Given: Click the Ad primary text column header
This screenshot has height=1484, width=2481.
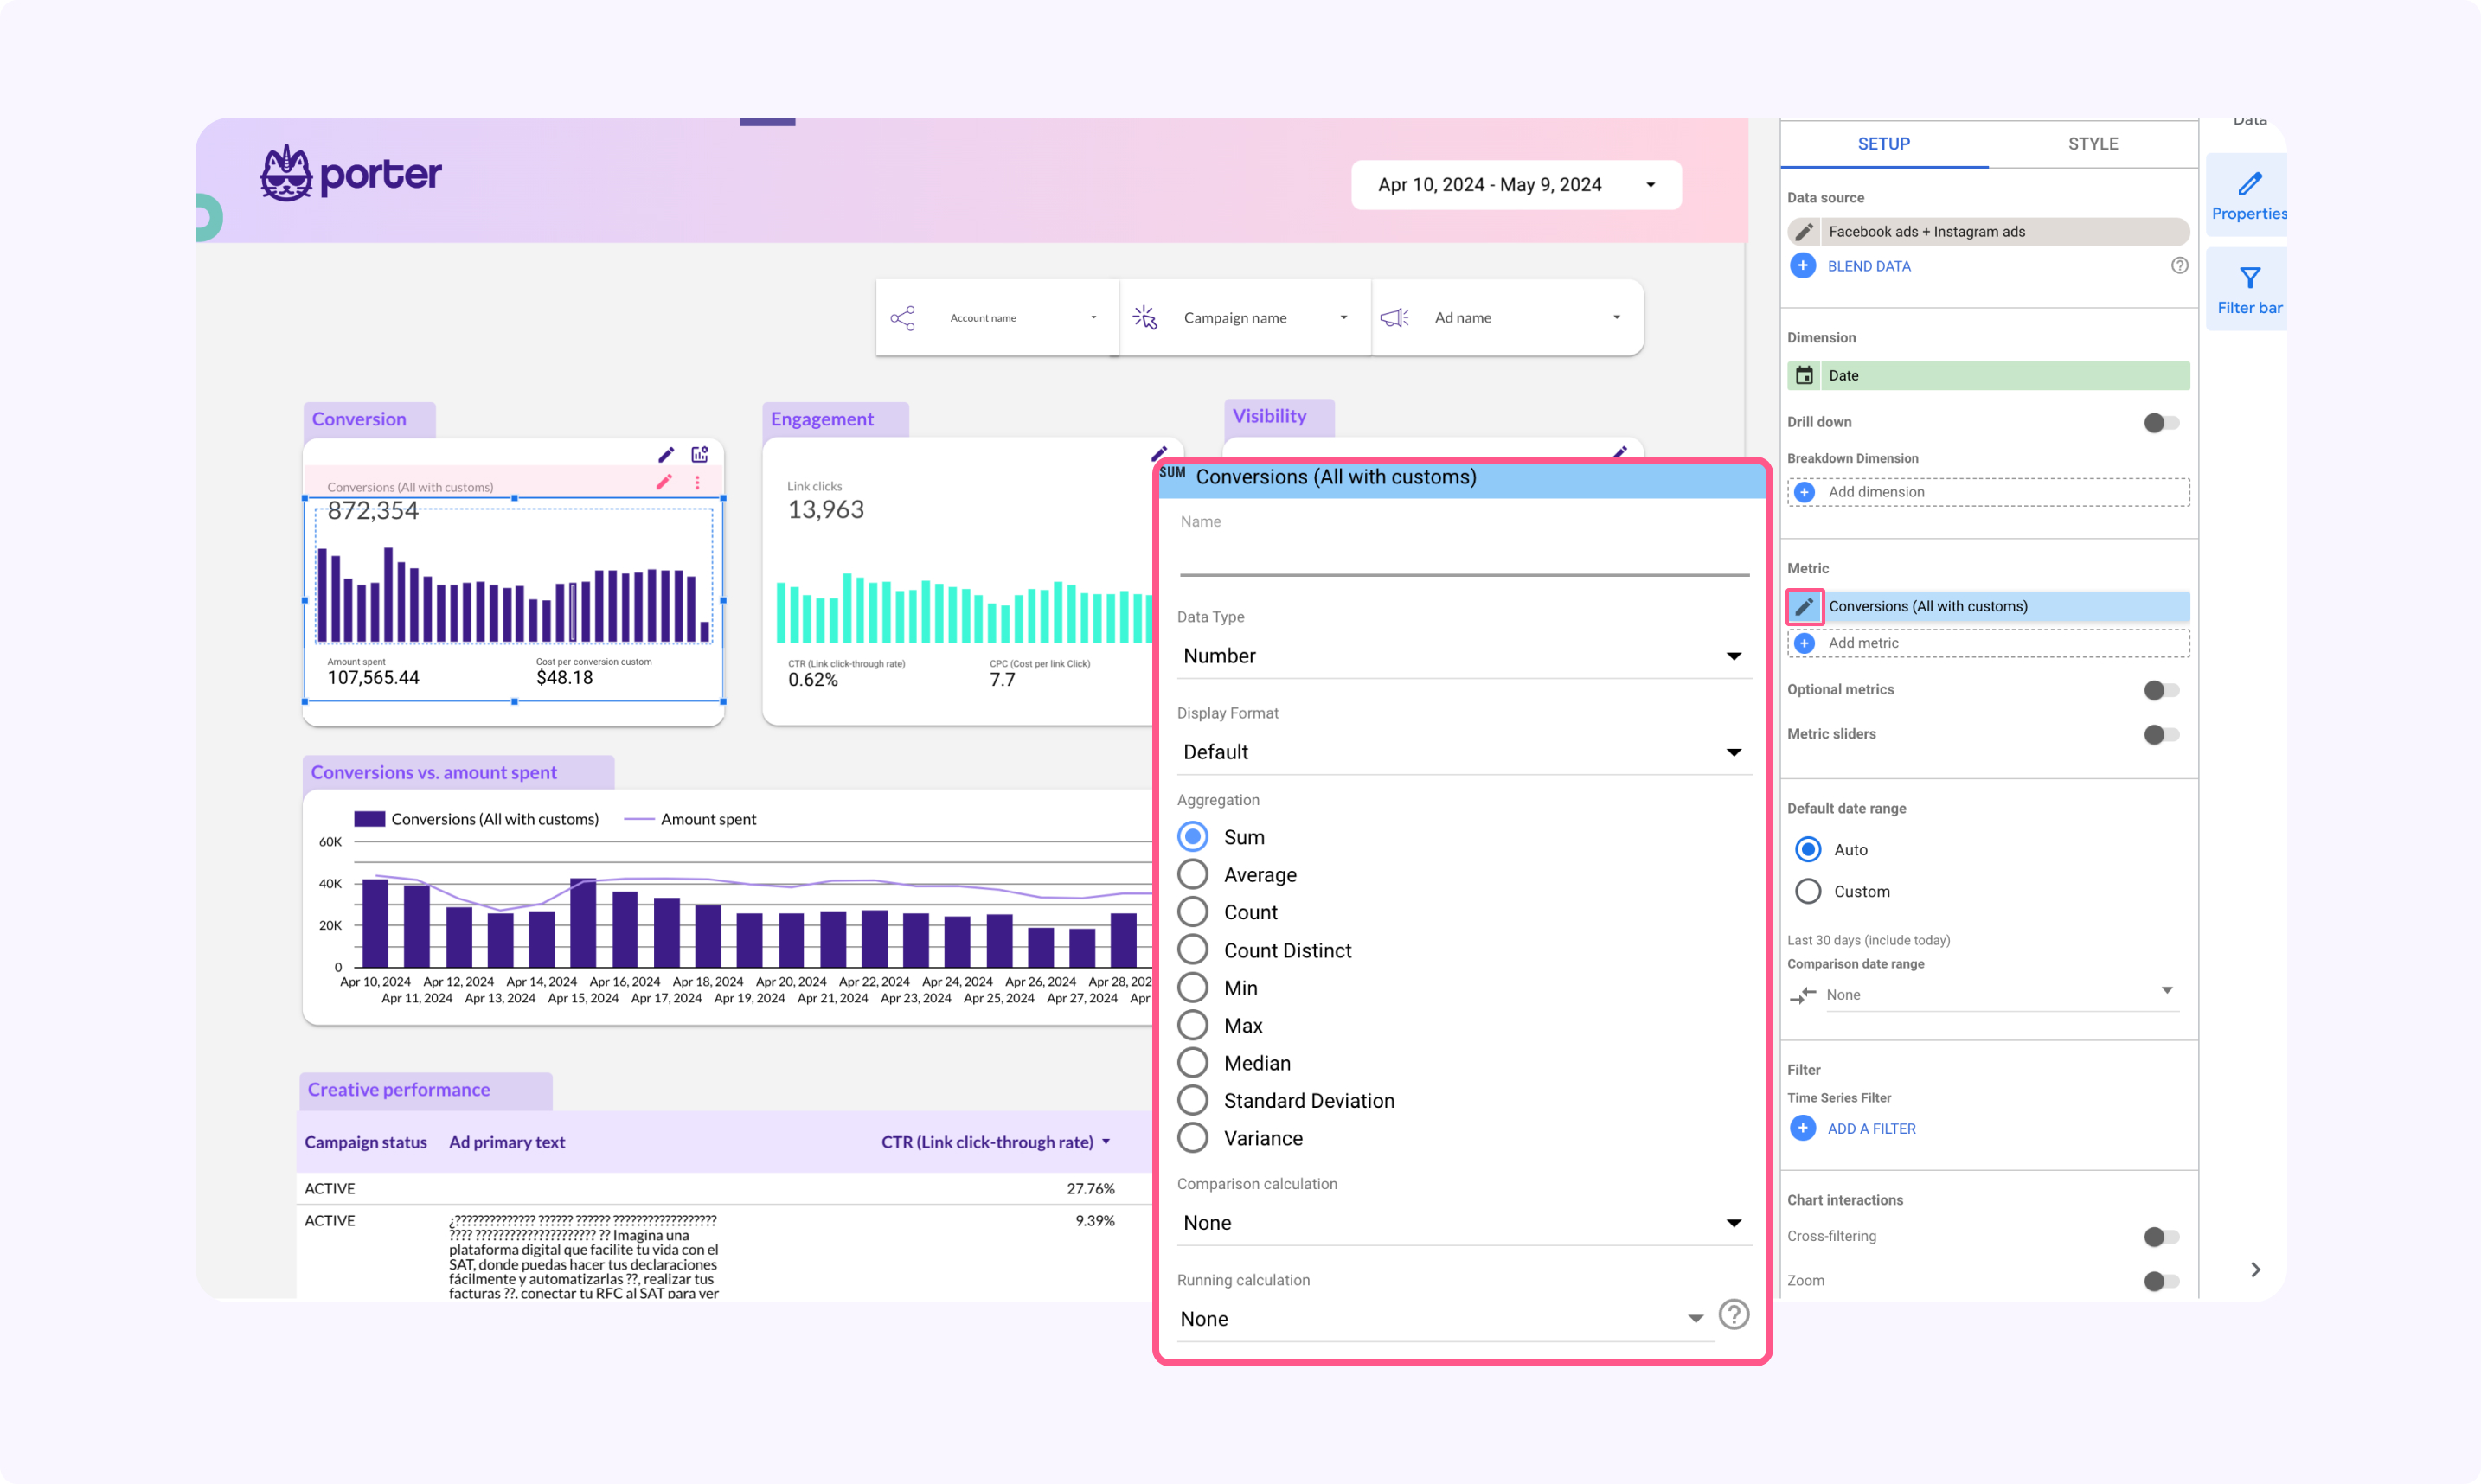Looking at the screenshot, I should [x=507, y=1142].
